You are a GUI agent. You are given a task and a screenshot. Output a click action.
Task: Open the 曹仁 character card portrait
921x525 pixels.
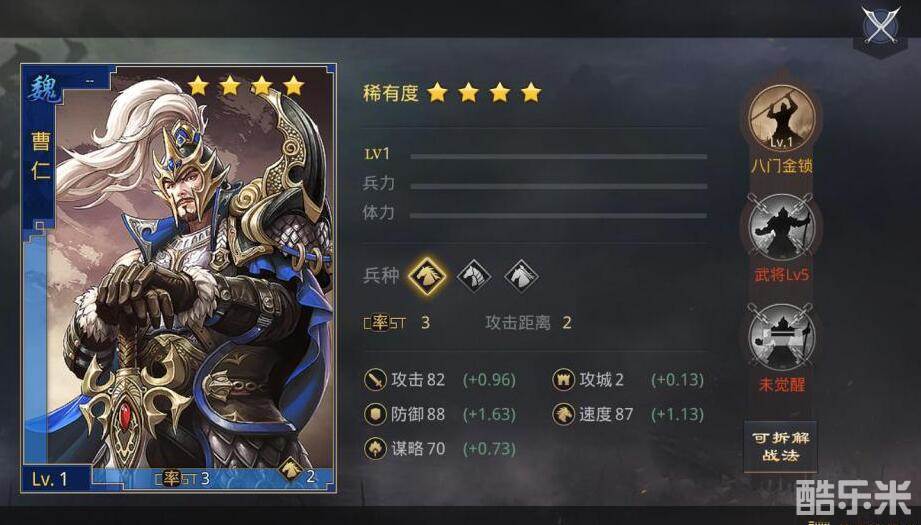coord(179,278)
